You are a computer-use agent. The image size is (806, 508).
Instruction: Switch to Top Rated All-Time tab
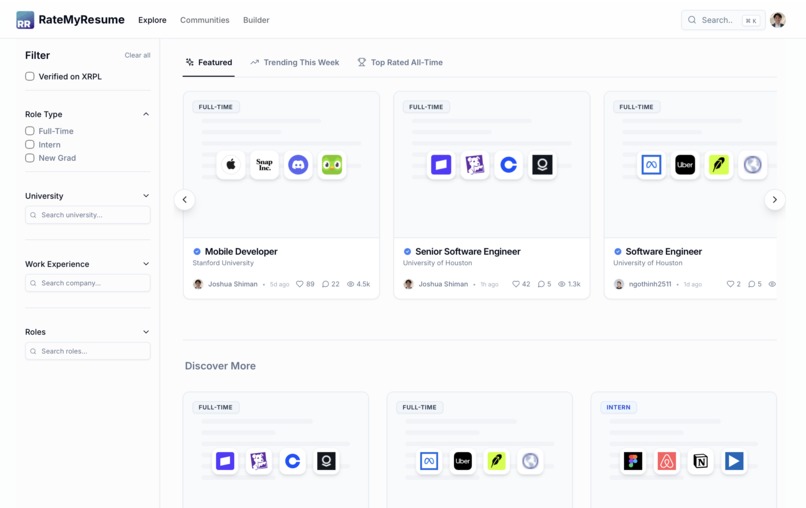click(x=400, y=62)
